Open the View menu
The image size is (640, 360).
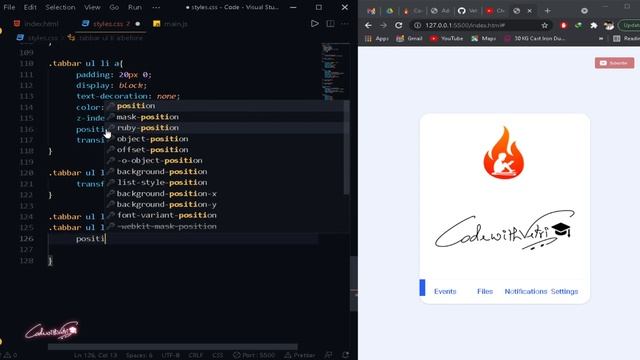point(92,7)
